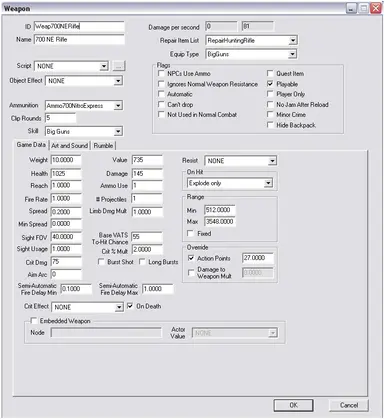
Task: Click Semi-Automatic Fire Delay Min field
Action: pyautogui.click(x=76, y=289)
